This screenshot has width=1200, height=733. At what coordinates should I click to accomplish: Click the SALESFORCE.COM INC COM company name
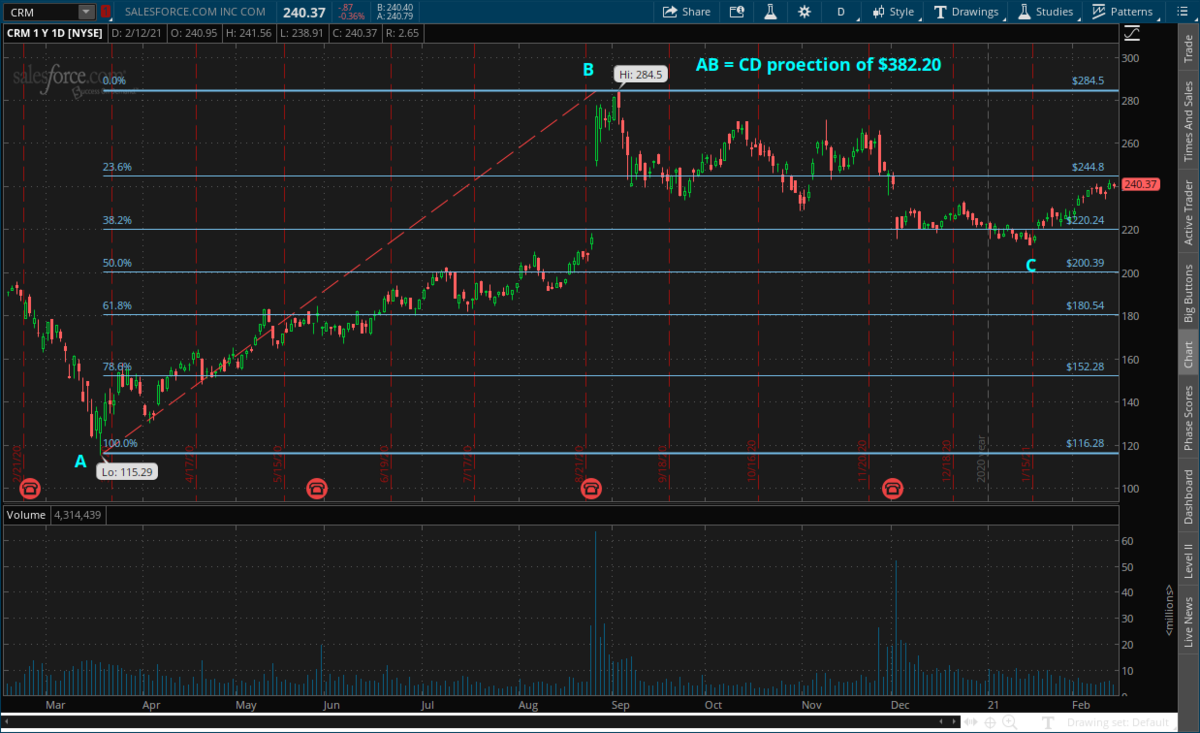(196, 12)
